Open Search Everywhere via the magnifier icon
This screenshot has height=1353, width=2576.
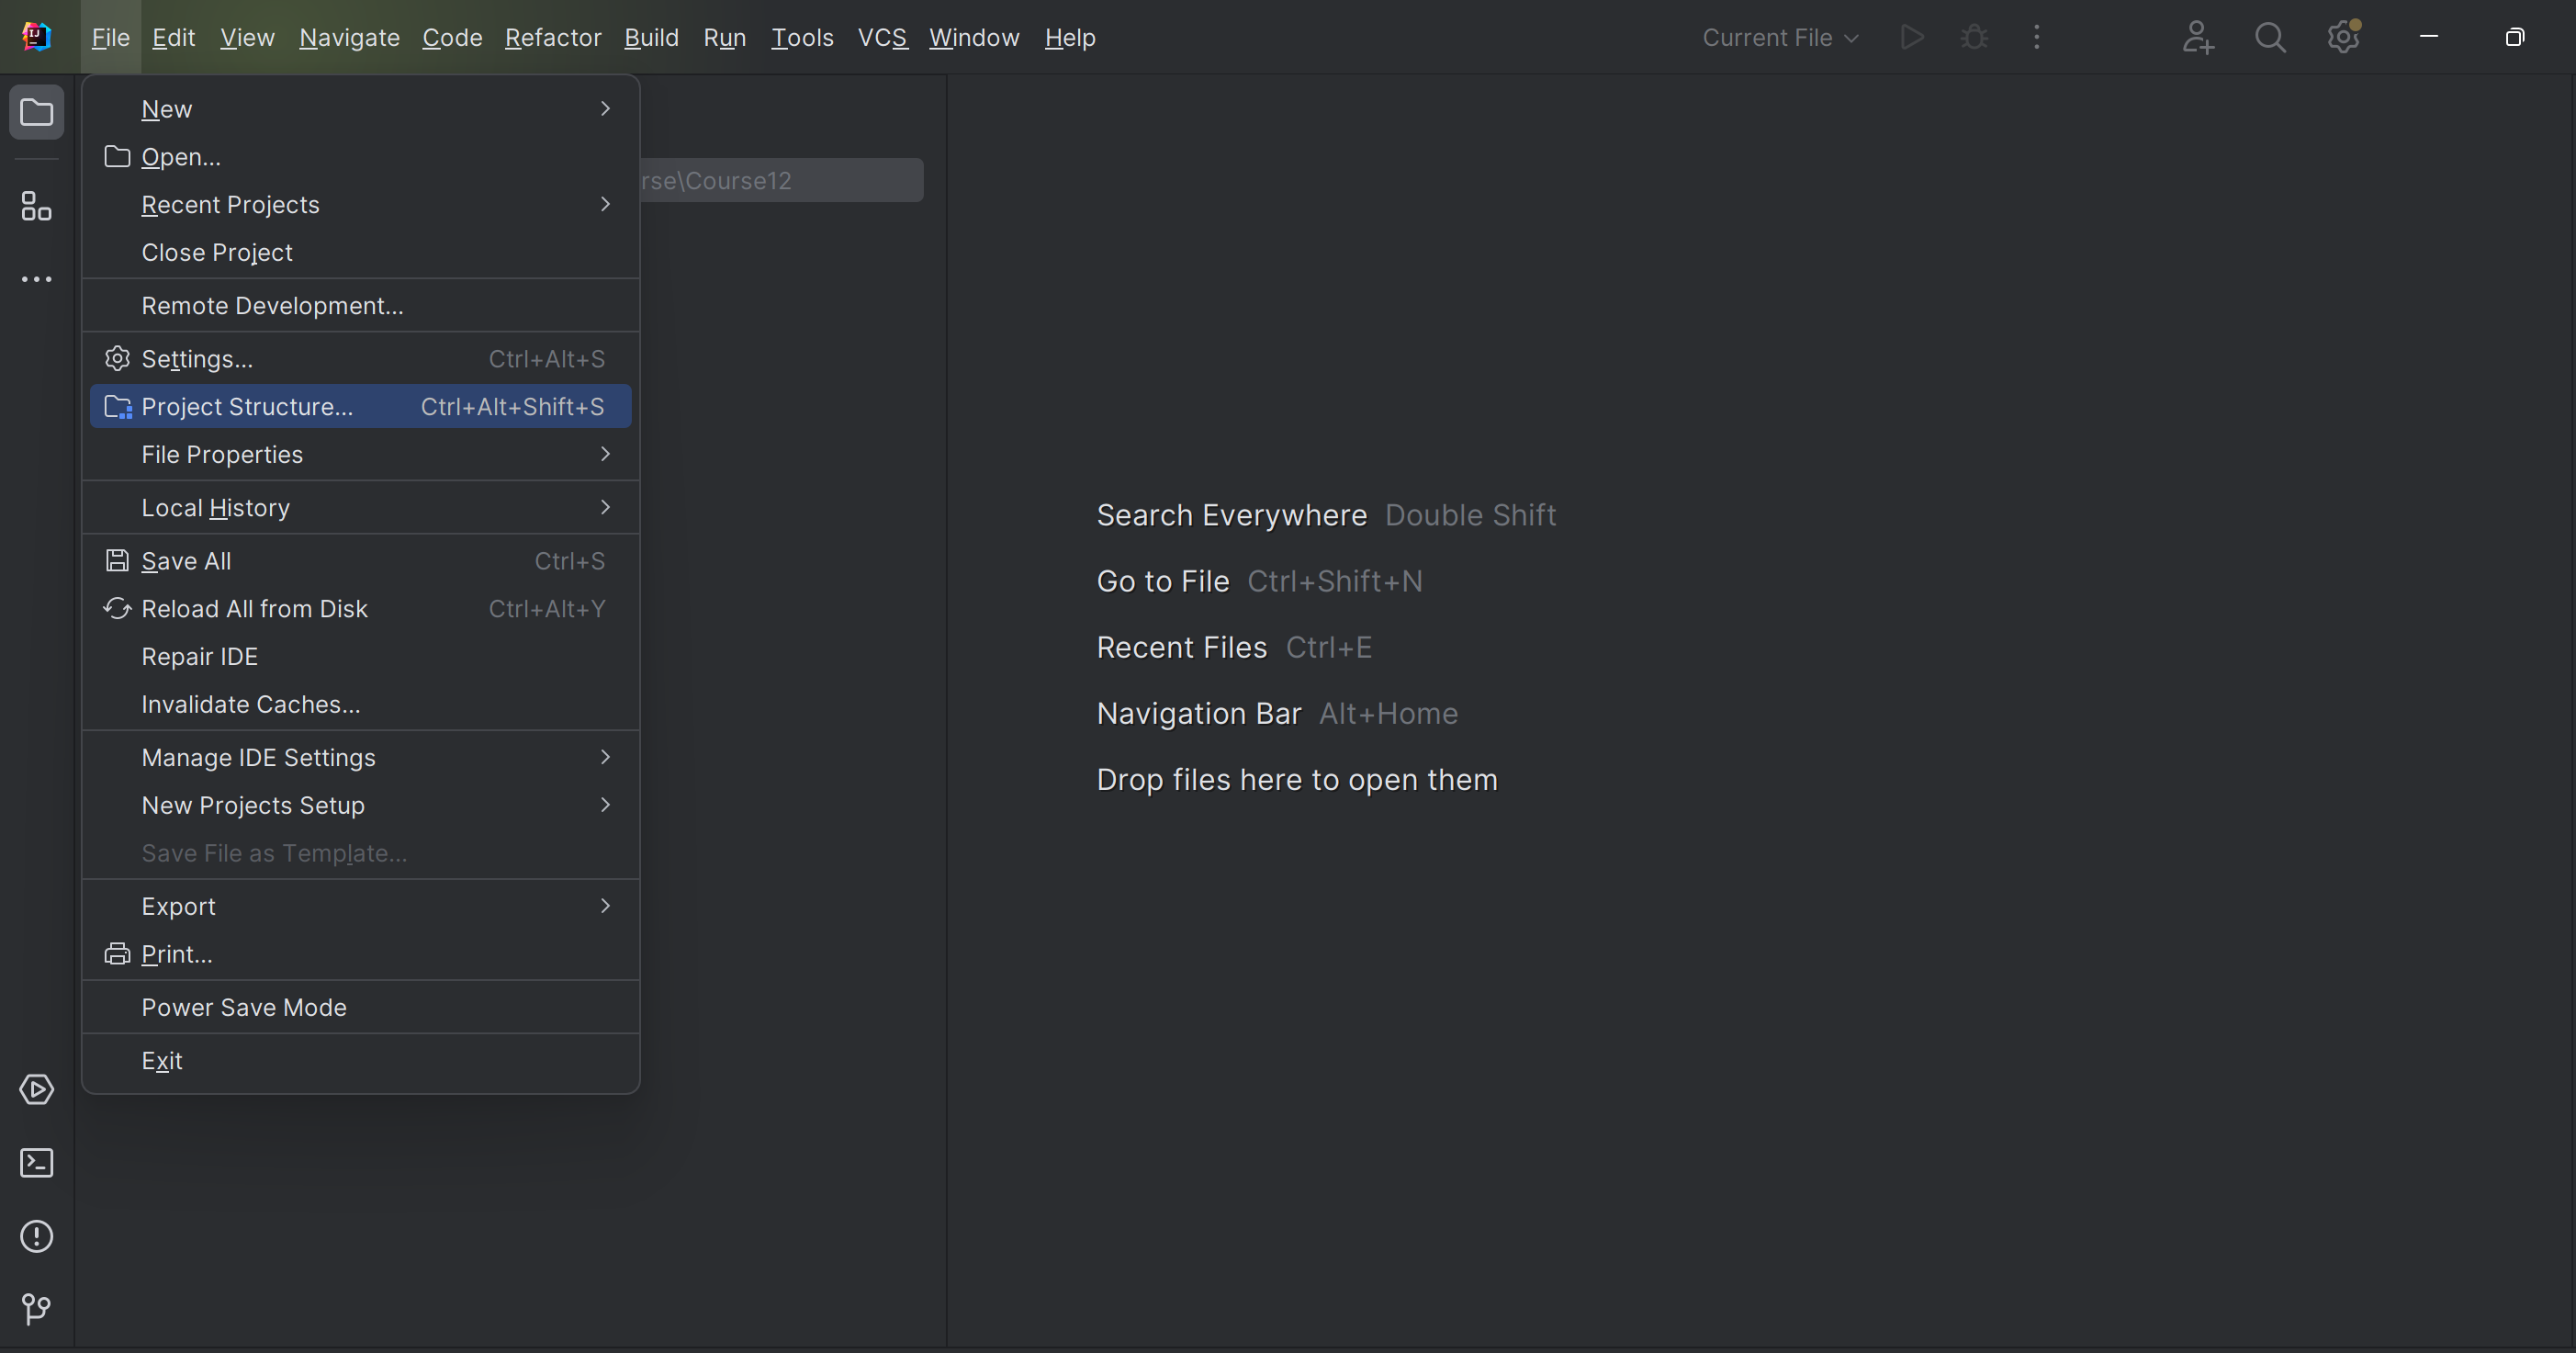pyautogui.click(x=2270, y=37)
